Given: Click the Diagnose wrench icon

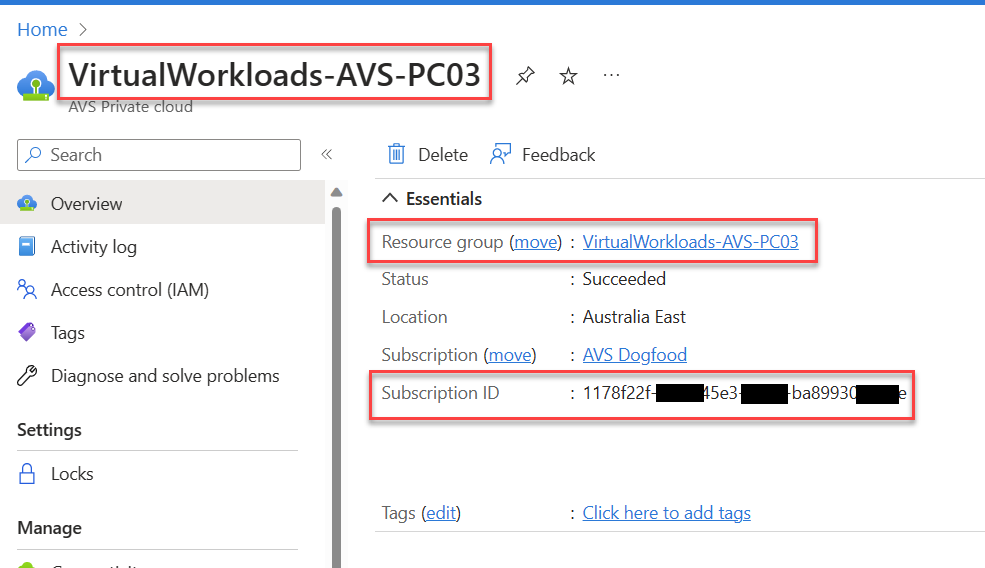Looking at the screenshot, I should pyautogui.click(x=27, y=376).
